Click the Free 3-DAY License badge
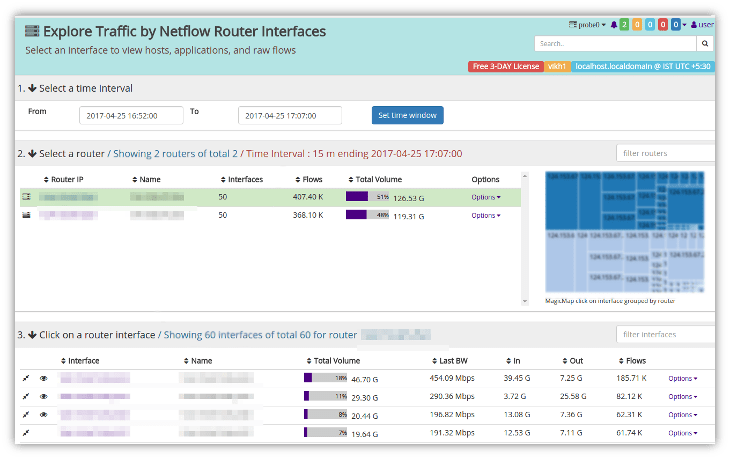This screenshot has height=459, width=730. pyautogui.click(x=506, y=67)
